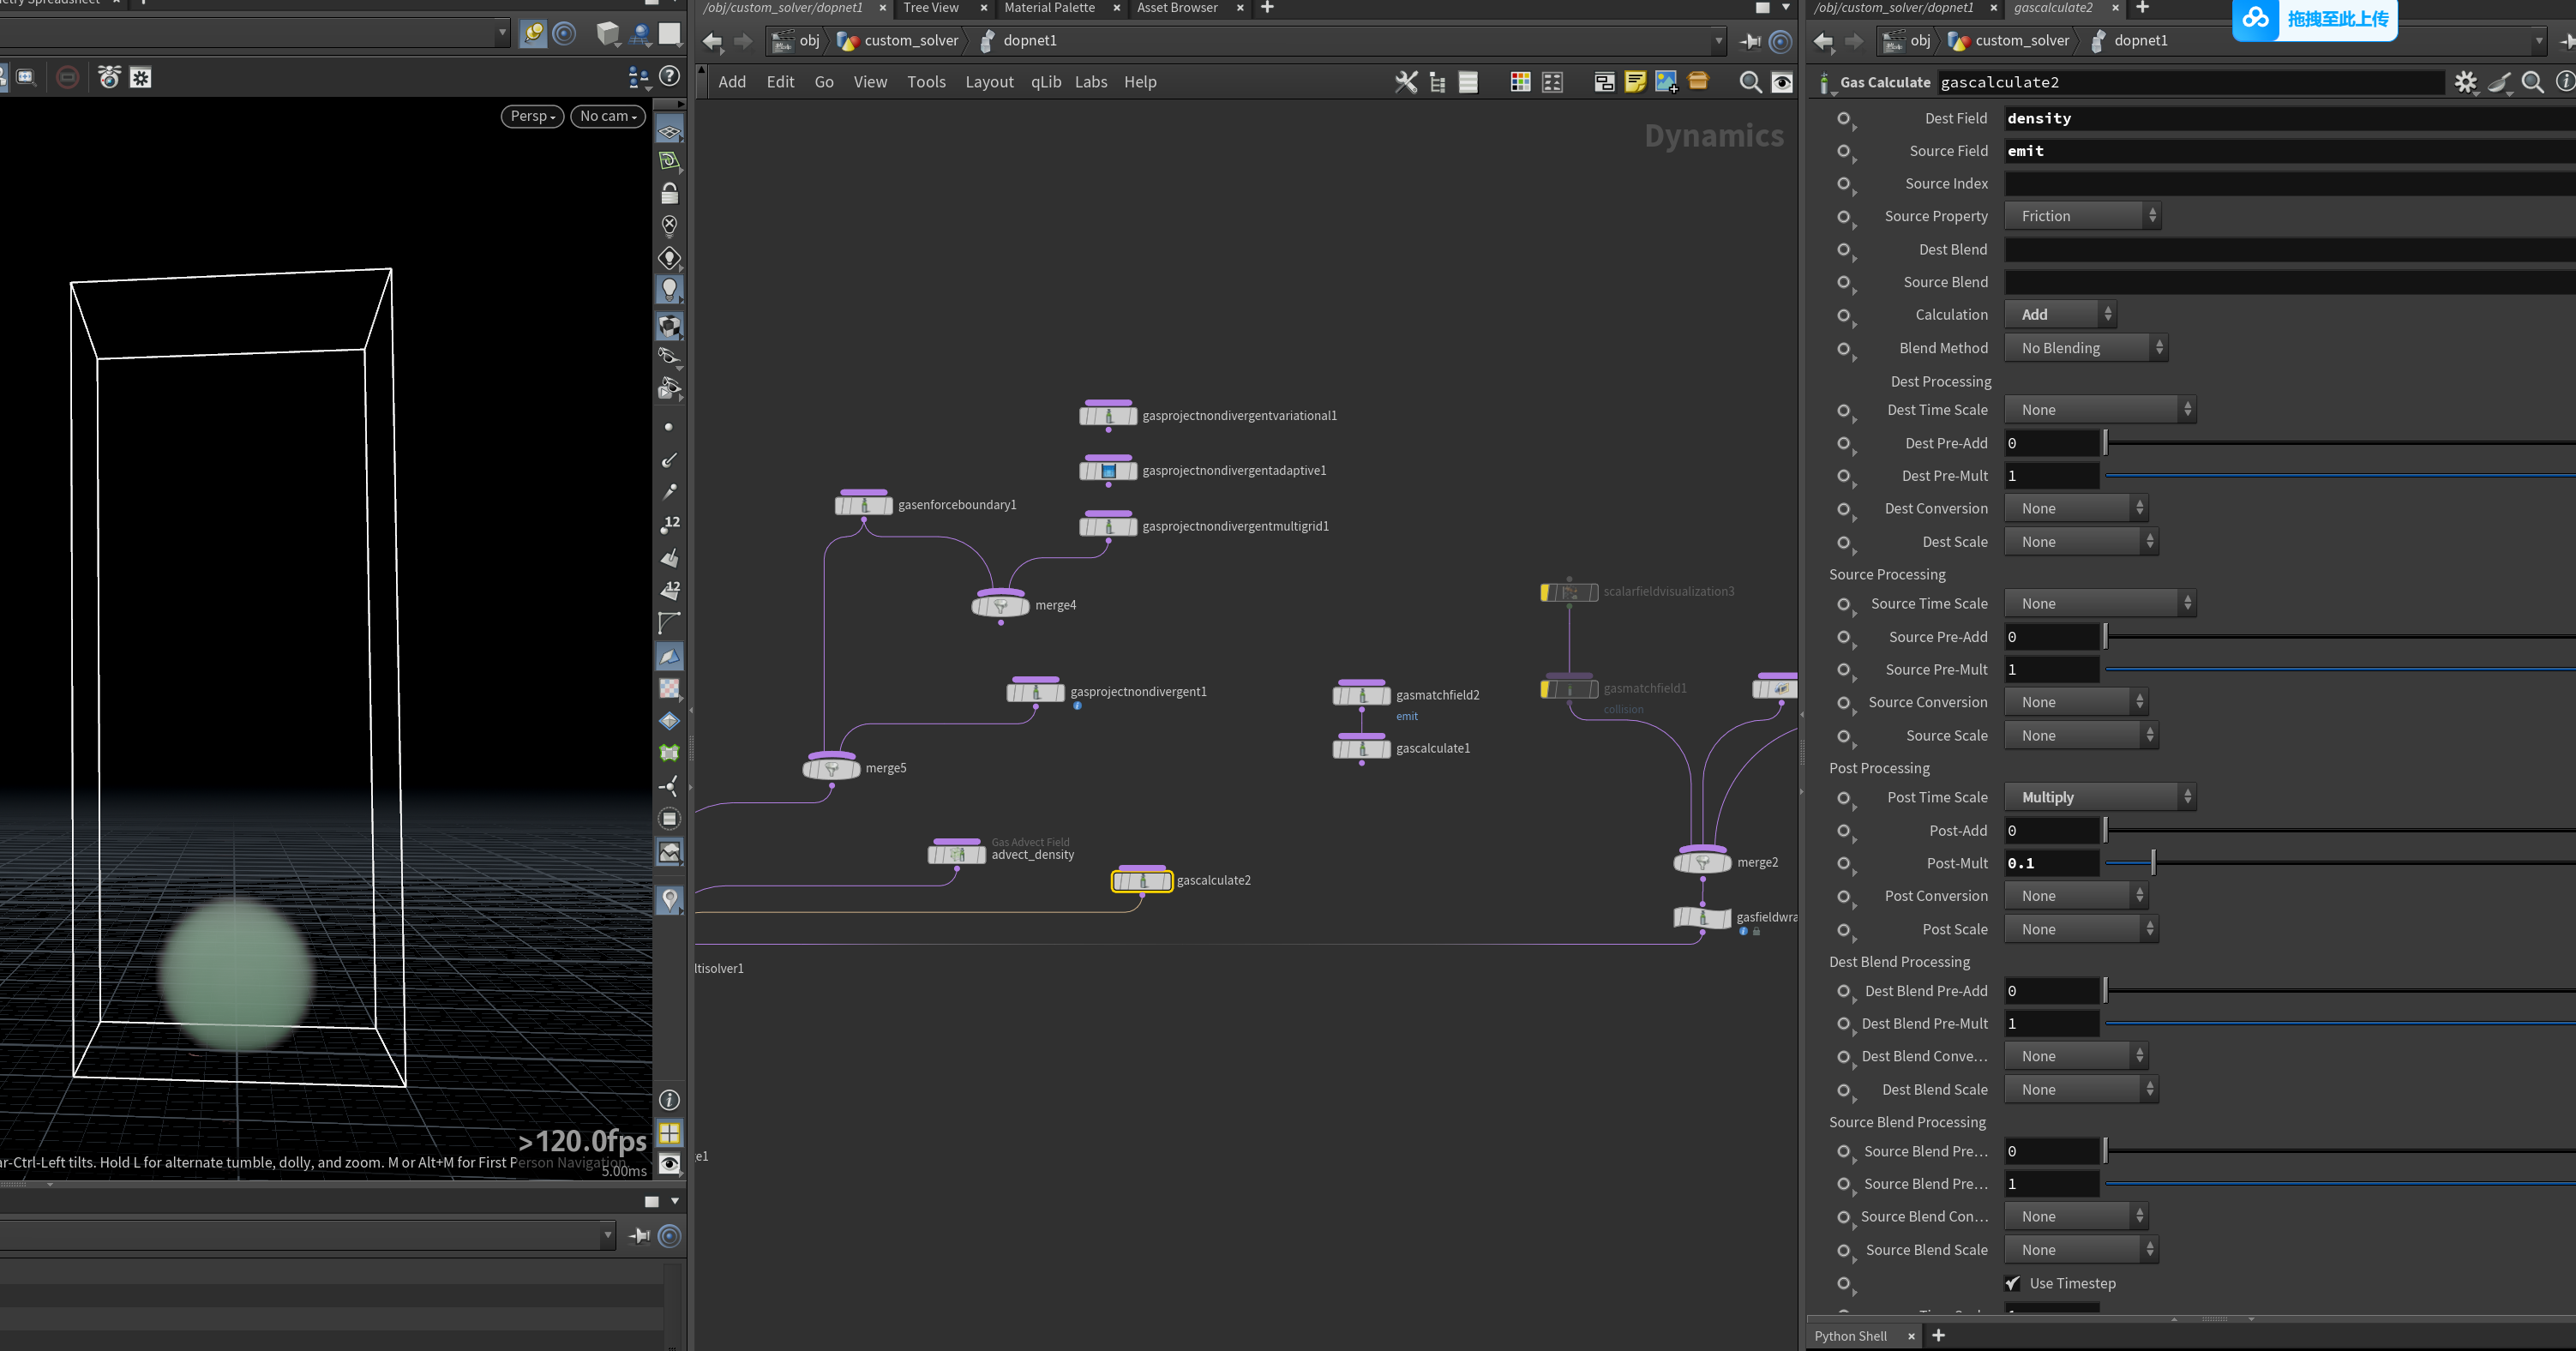Screen dimensions: 2576x1351
Task: Click the network editor search magnifier icon
Action: pos(1750,82)
